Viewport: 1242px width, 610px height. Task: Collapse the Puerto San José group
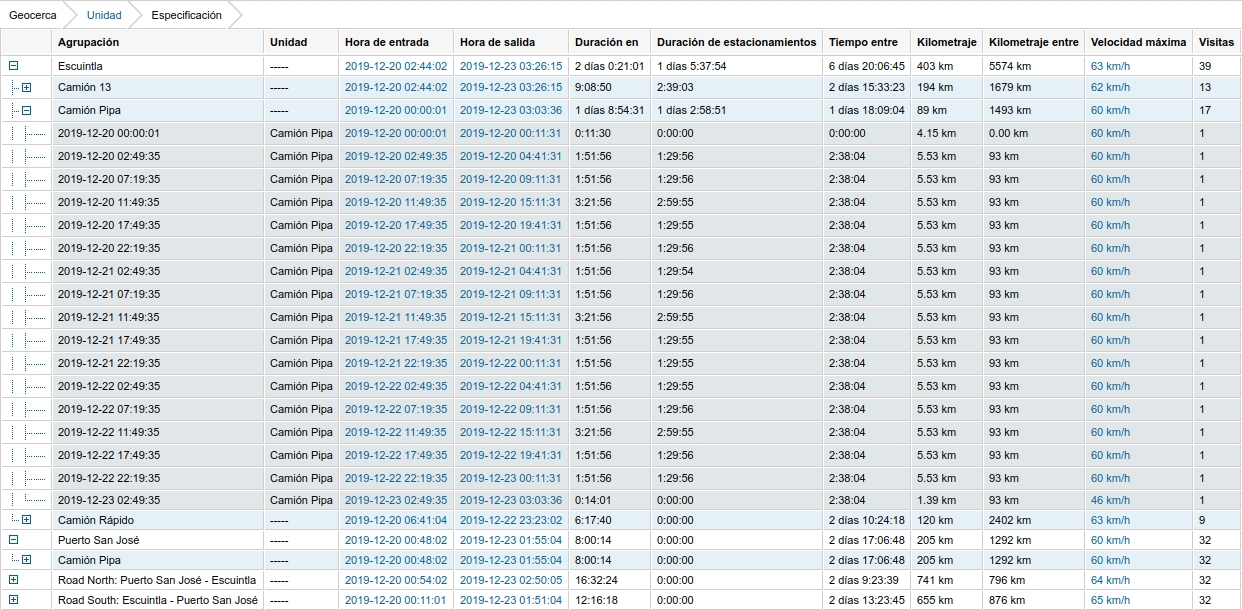(x=11, y=541)
